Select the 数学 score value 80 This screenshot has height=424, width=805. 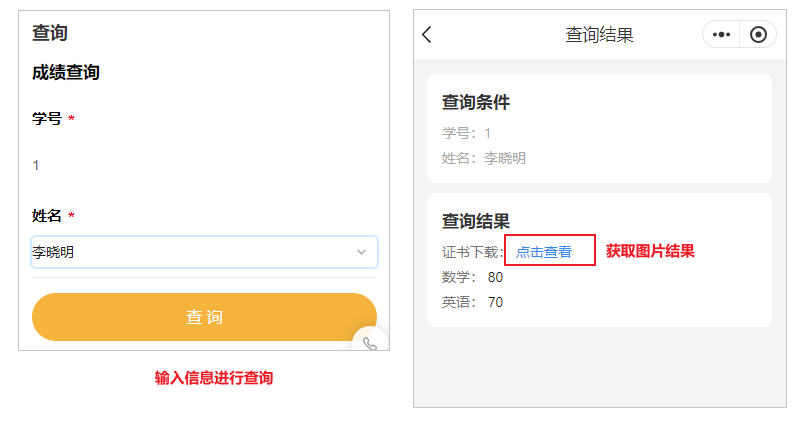[x=495, y=277]
